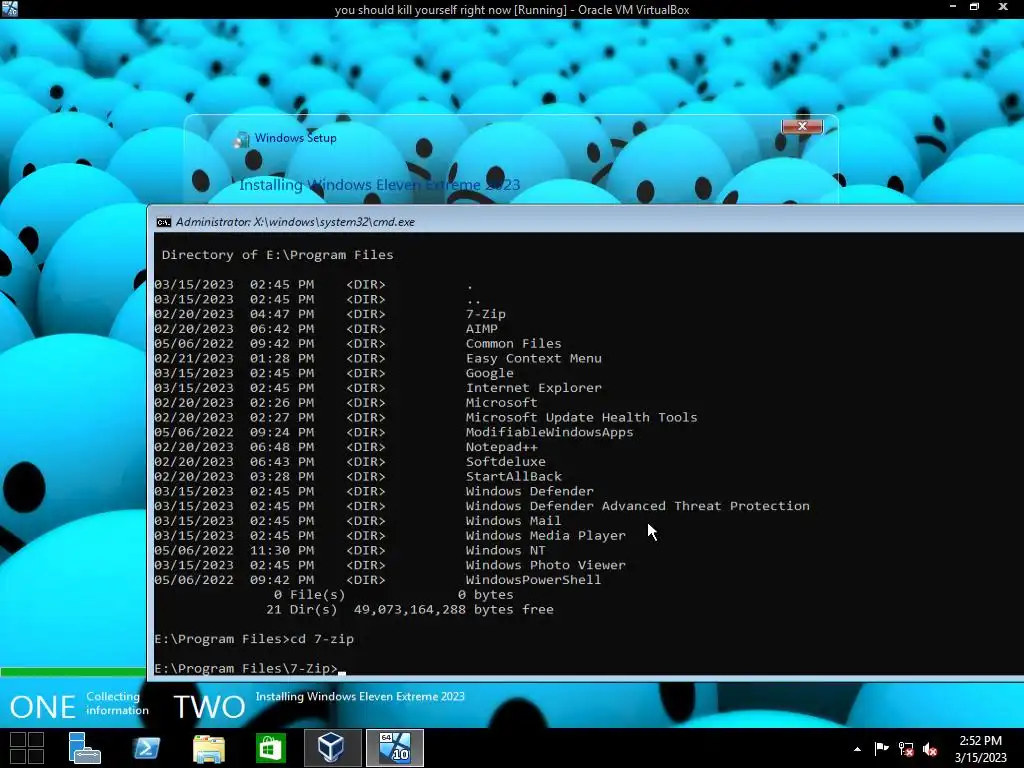Restore down the VirtualBox VM window

click(x=974, y=7)
